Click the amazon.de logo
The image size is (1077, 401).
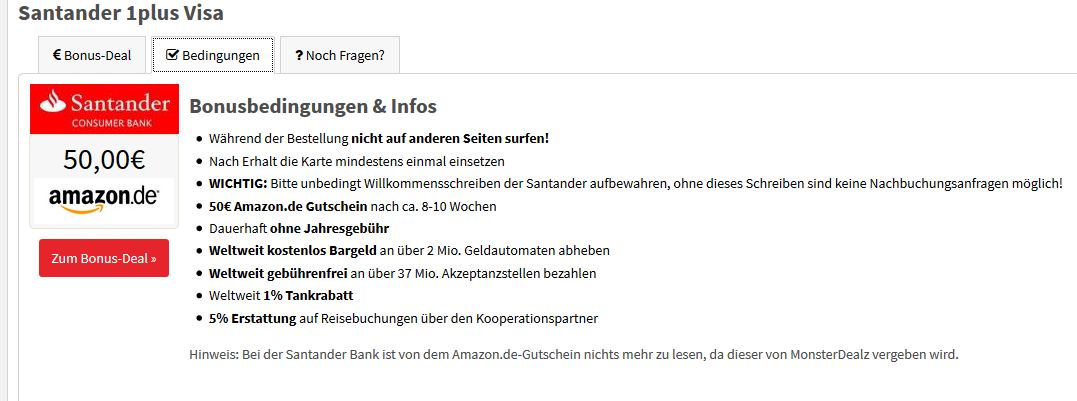[104, 198]
